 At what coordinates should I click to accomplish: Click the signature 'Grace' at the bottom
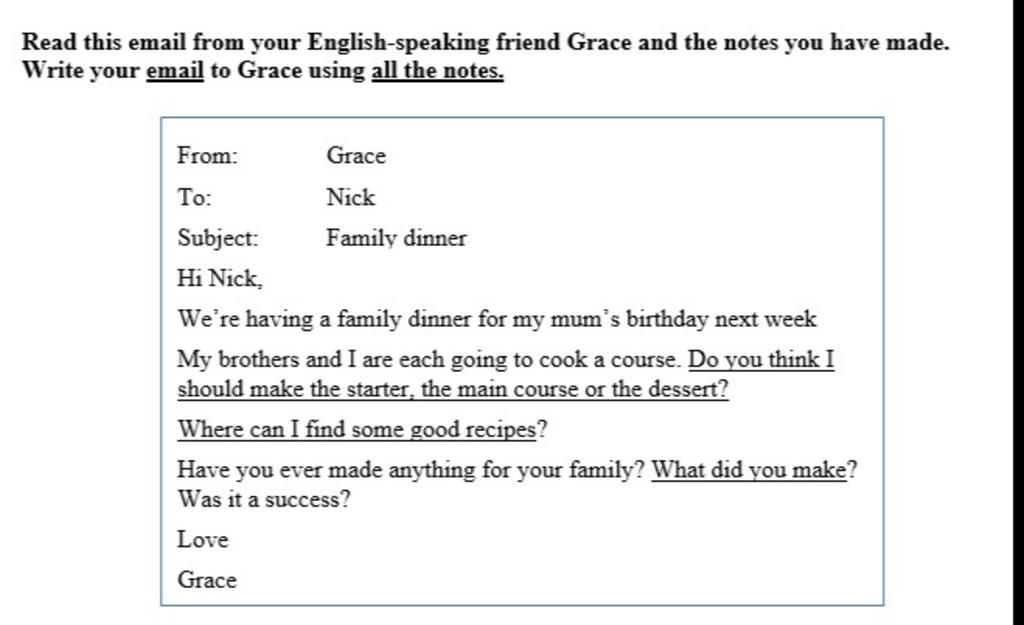[x=206, y=581]
